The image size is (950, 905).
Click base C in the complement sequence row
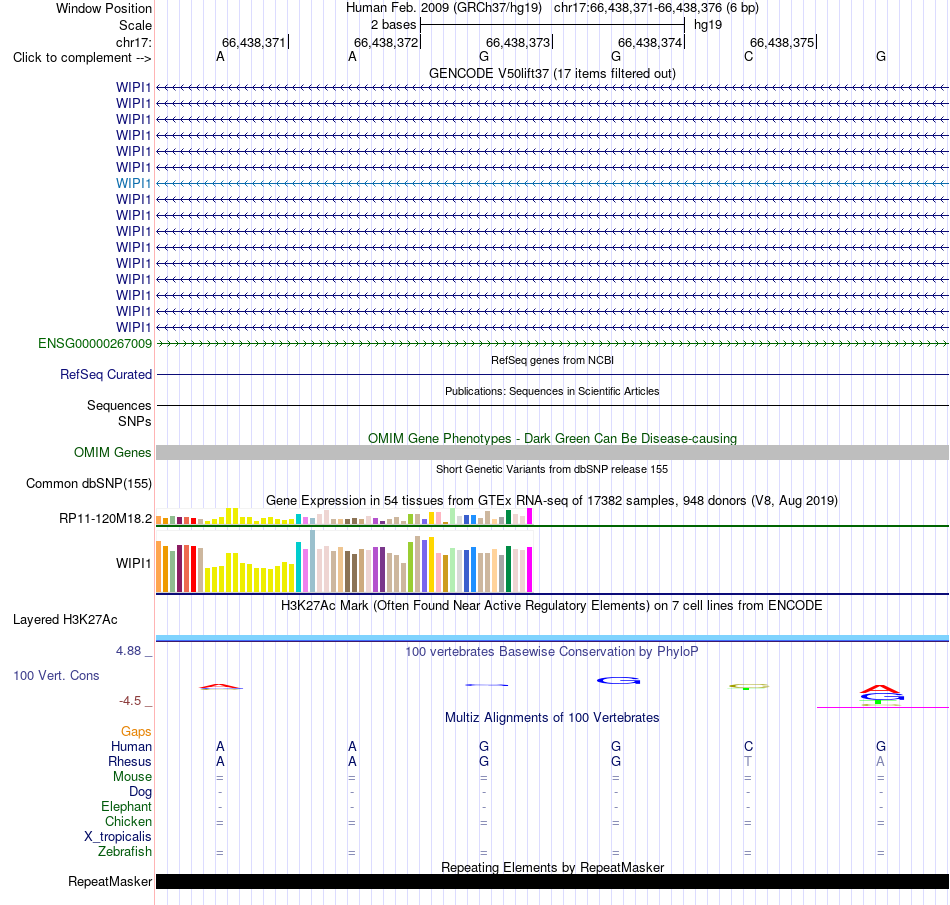pyautogui.click(x=748, y=57)
